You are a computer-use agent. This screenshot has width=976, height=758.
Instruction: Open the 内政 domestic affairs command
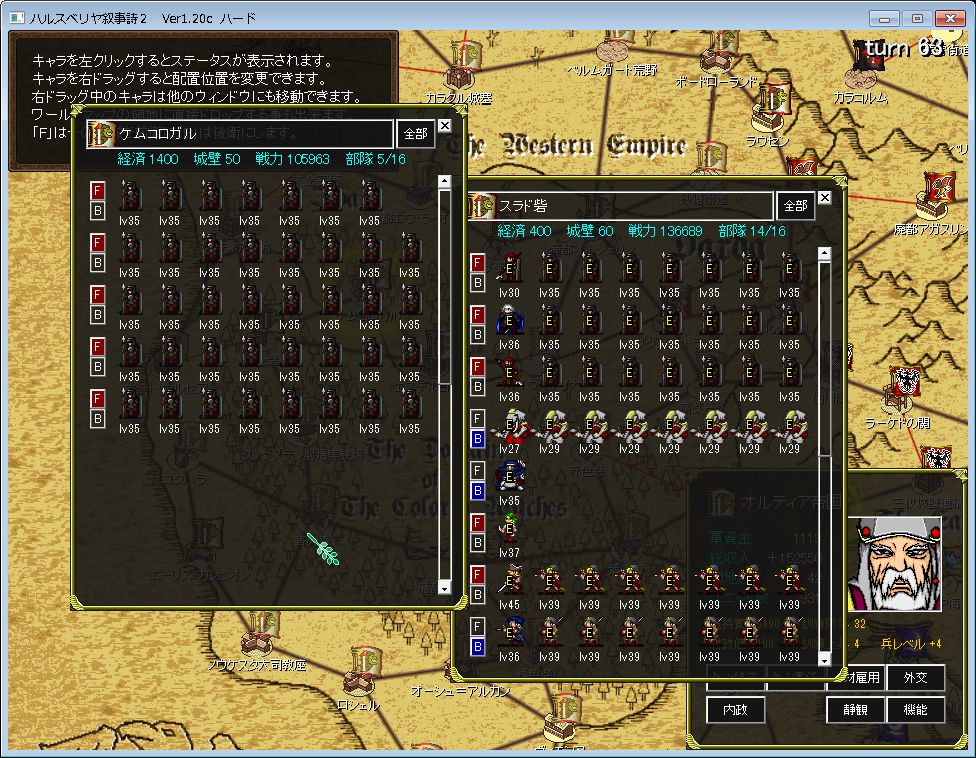coord(736,709)
